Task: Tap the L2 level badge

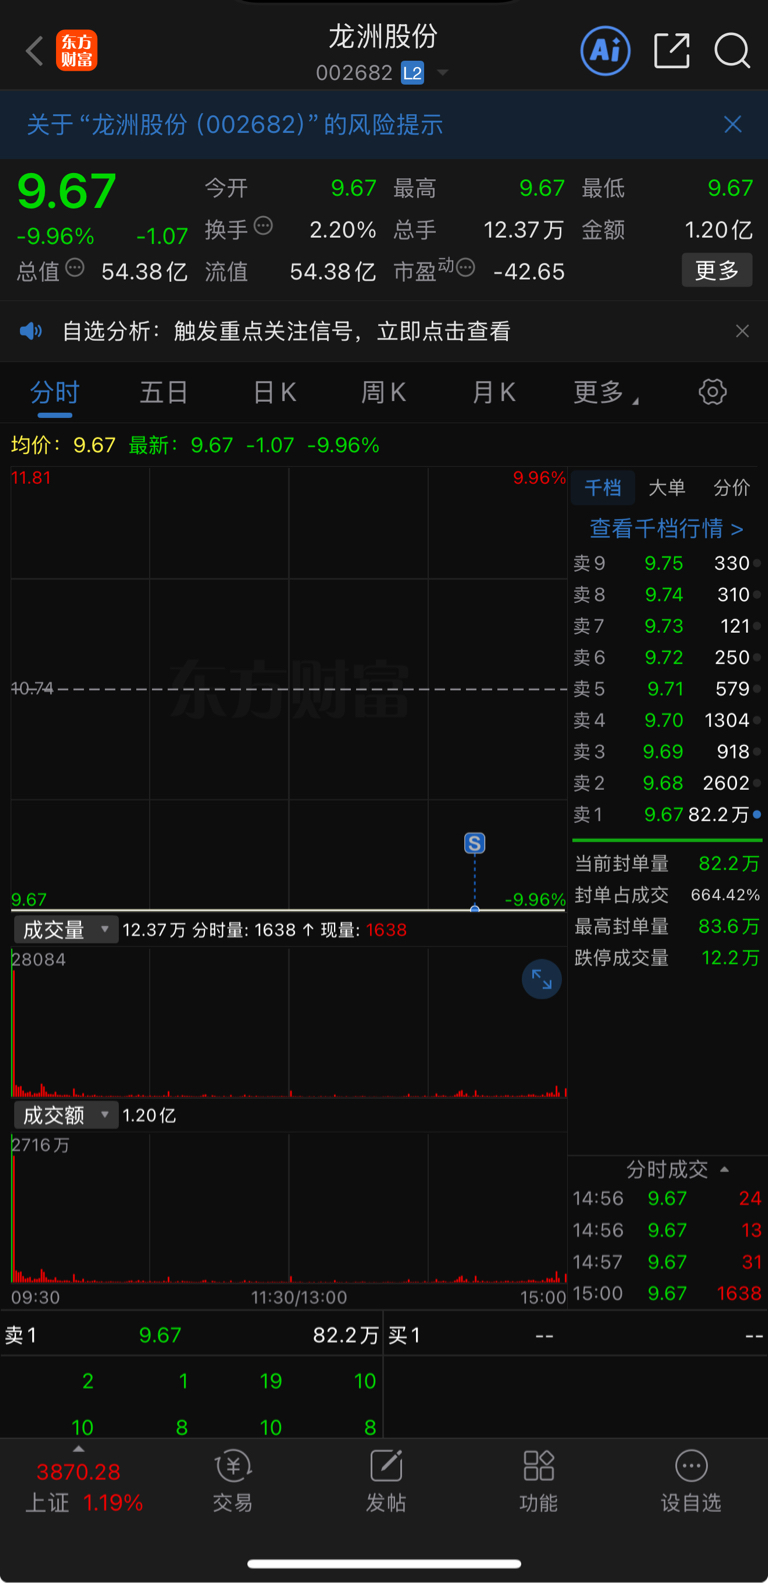Action: coord(412,73)
